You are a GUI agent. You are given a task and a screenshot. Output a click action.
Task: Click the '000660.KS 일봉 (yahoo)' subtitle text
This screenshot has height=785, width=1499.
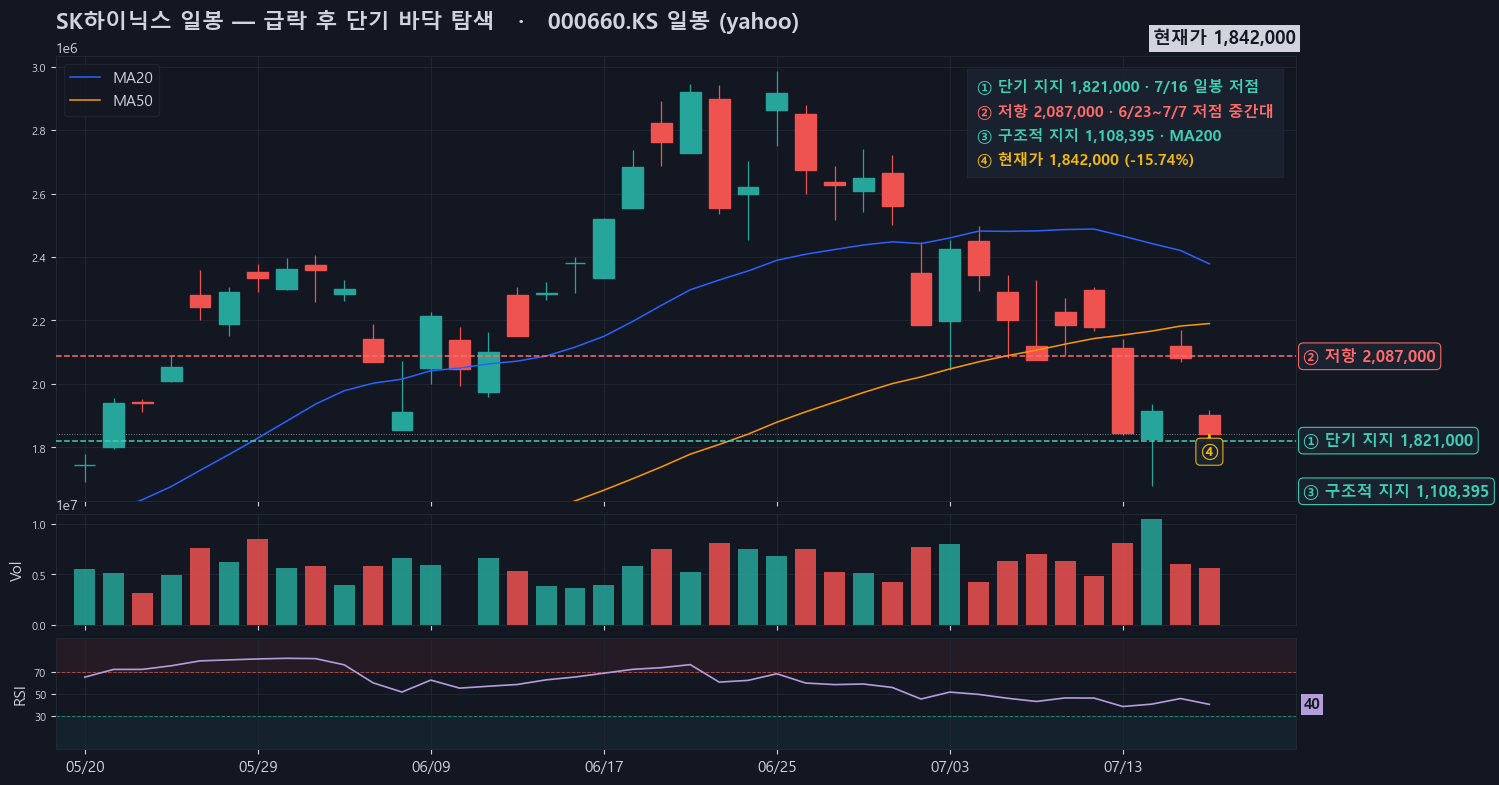(x=673, y=22)
